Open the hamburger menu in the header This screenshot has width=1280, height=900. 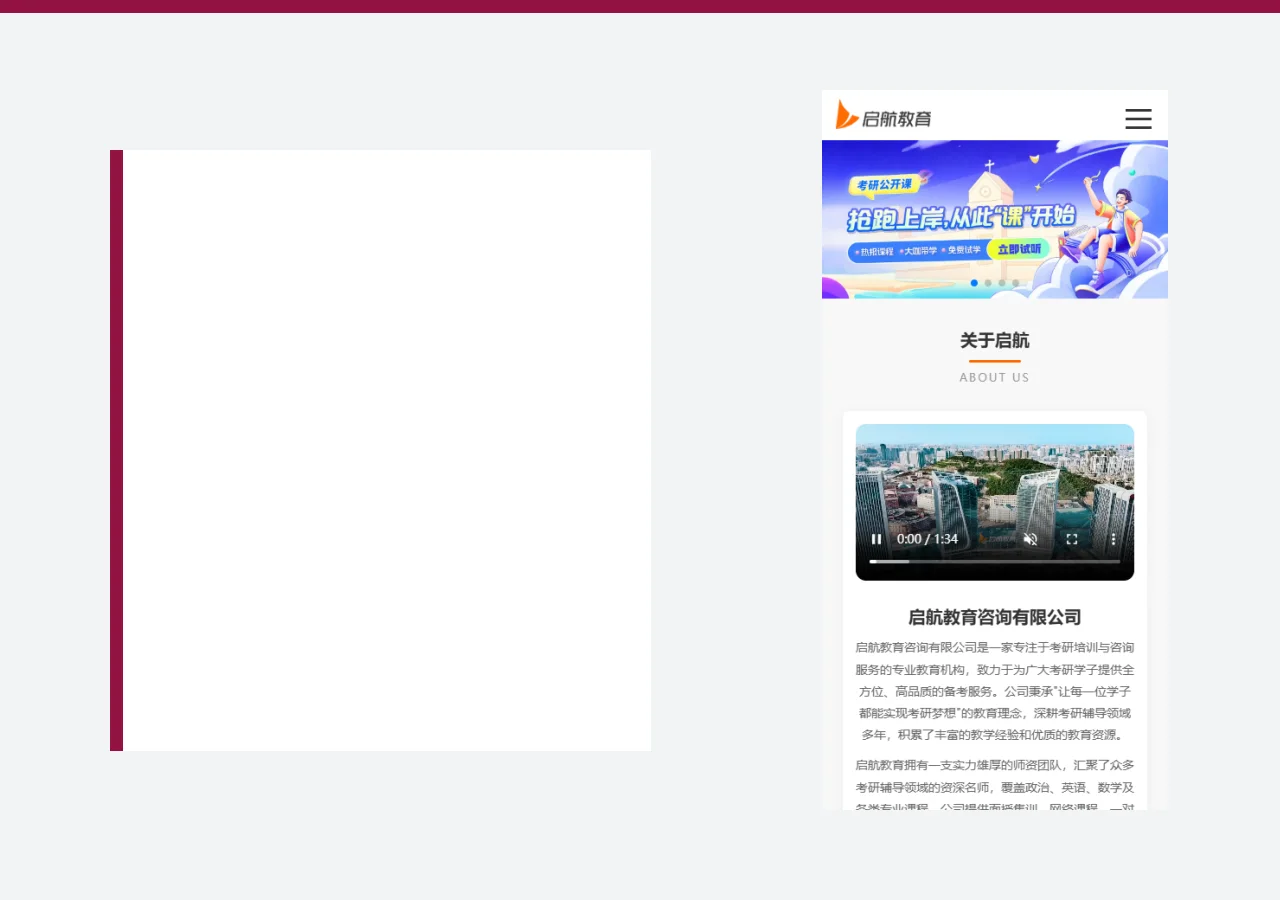pos(1138,118)
